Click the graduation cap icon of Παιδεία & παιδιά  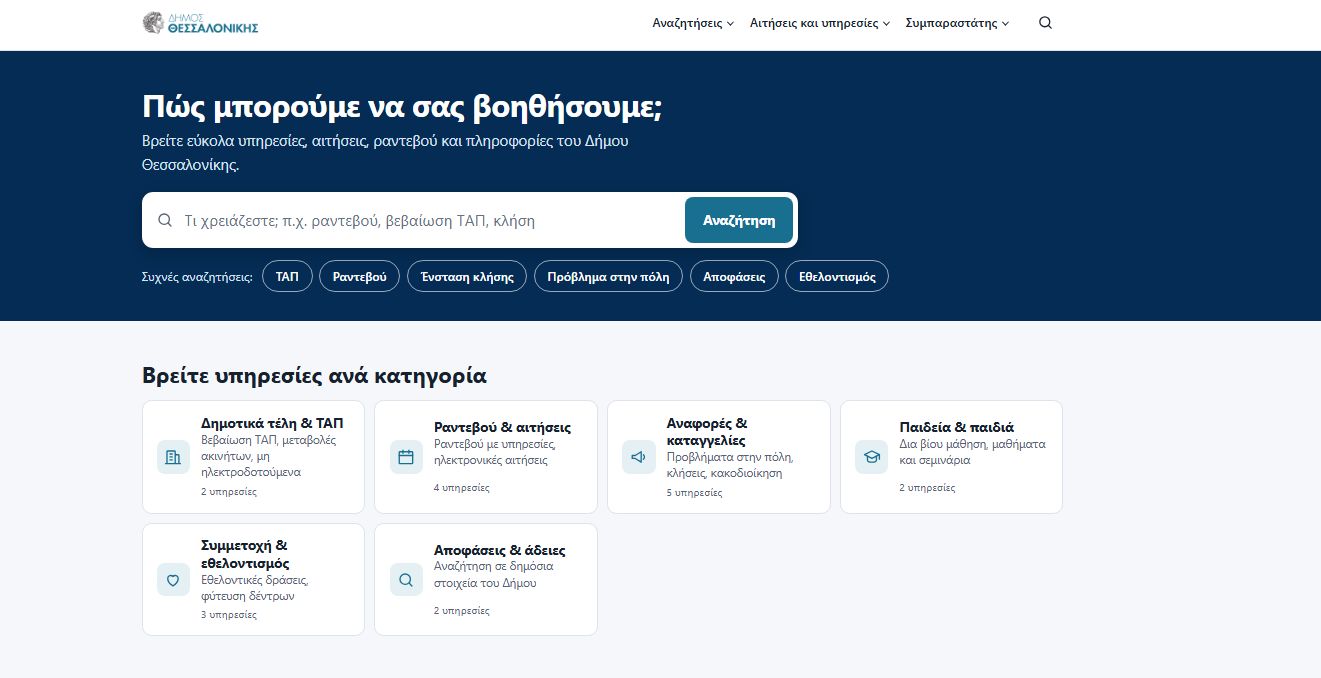[x=871, y=457]
